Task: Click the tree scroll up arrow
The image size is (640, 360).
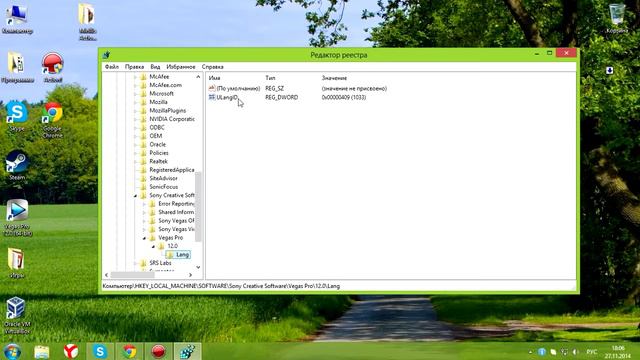Action: (x=198, y=77)
